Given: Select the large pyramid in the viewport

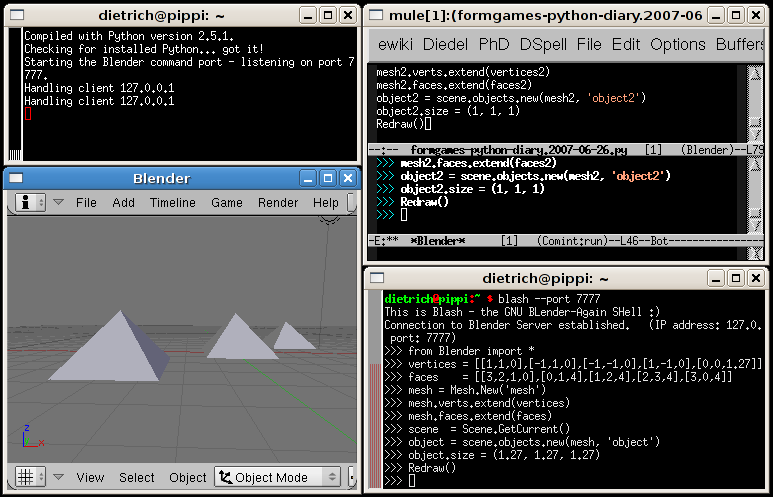Looking at the screenshot, I should tap(110, 346).
